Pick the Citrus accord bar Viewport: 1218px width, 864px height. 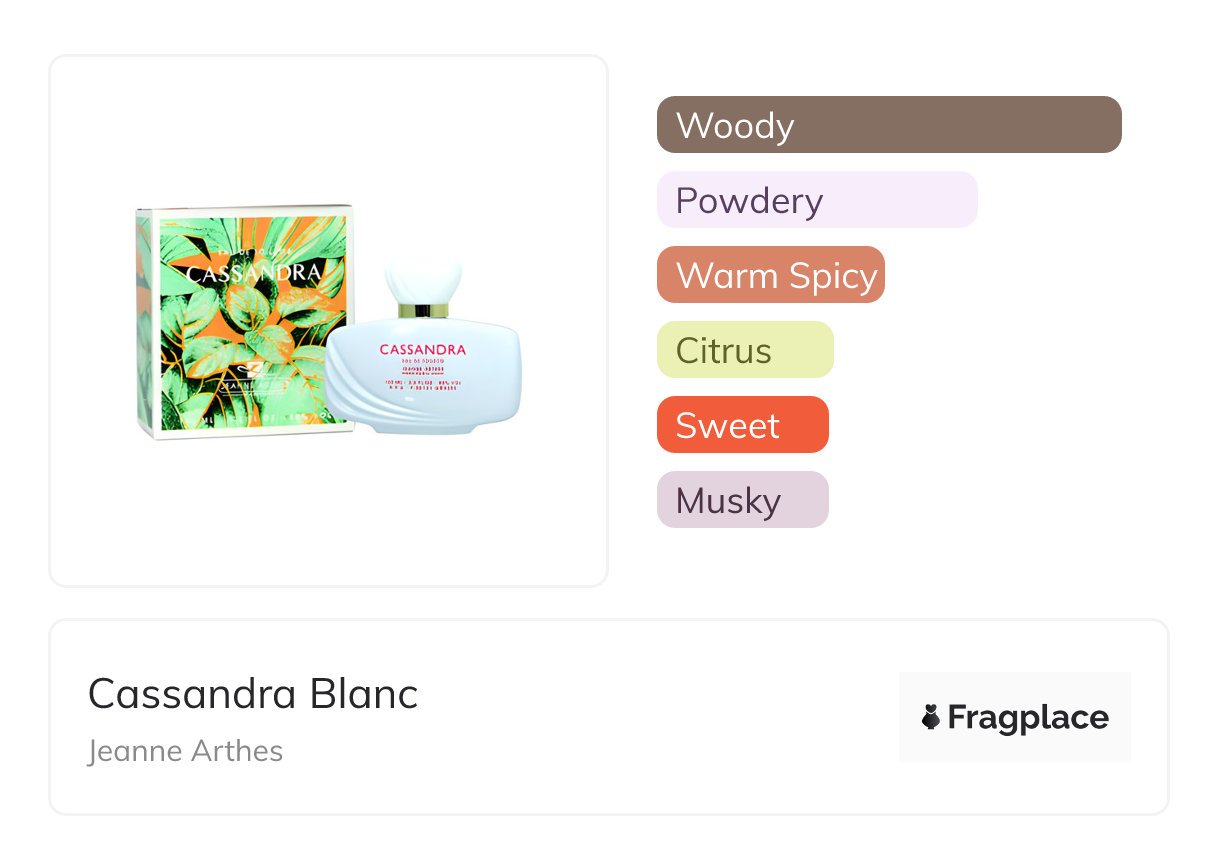click(x=744, y=350)
